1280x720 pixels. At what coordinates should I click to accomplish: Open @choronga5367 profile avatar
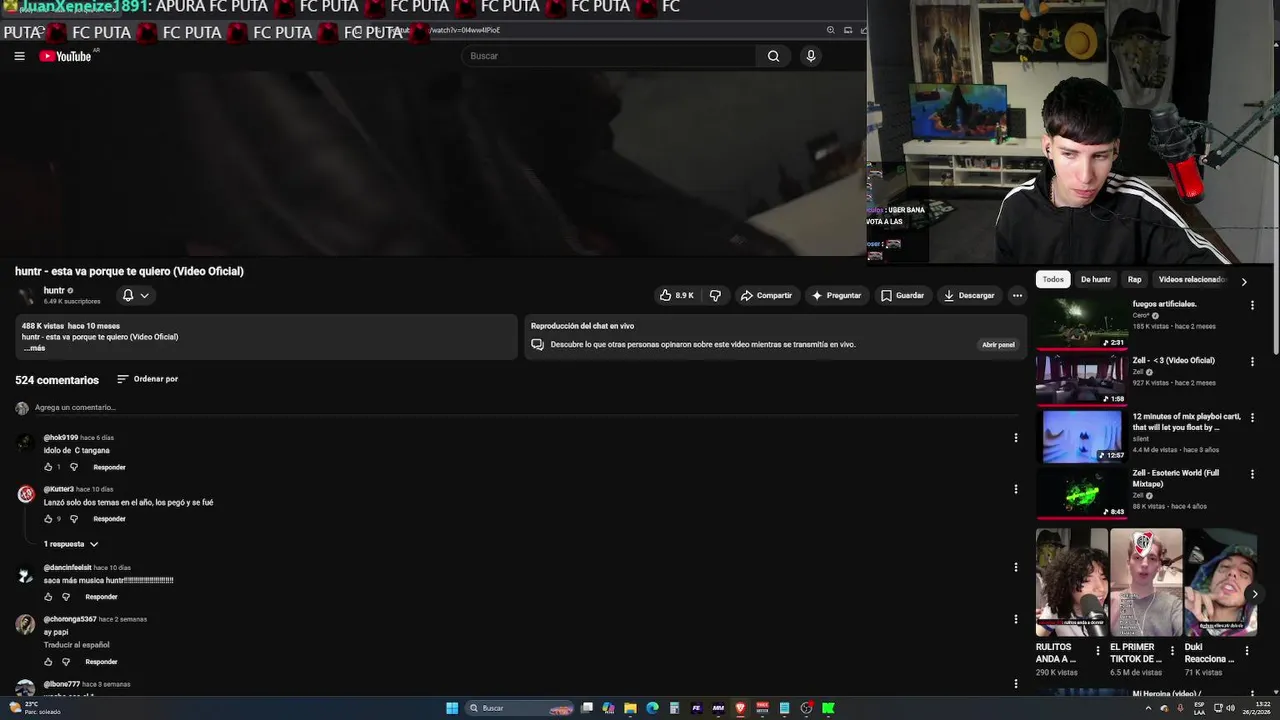[x=26, y=624]
